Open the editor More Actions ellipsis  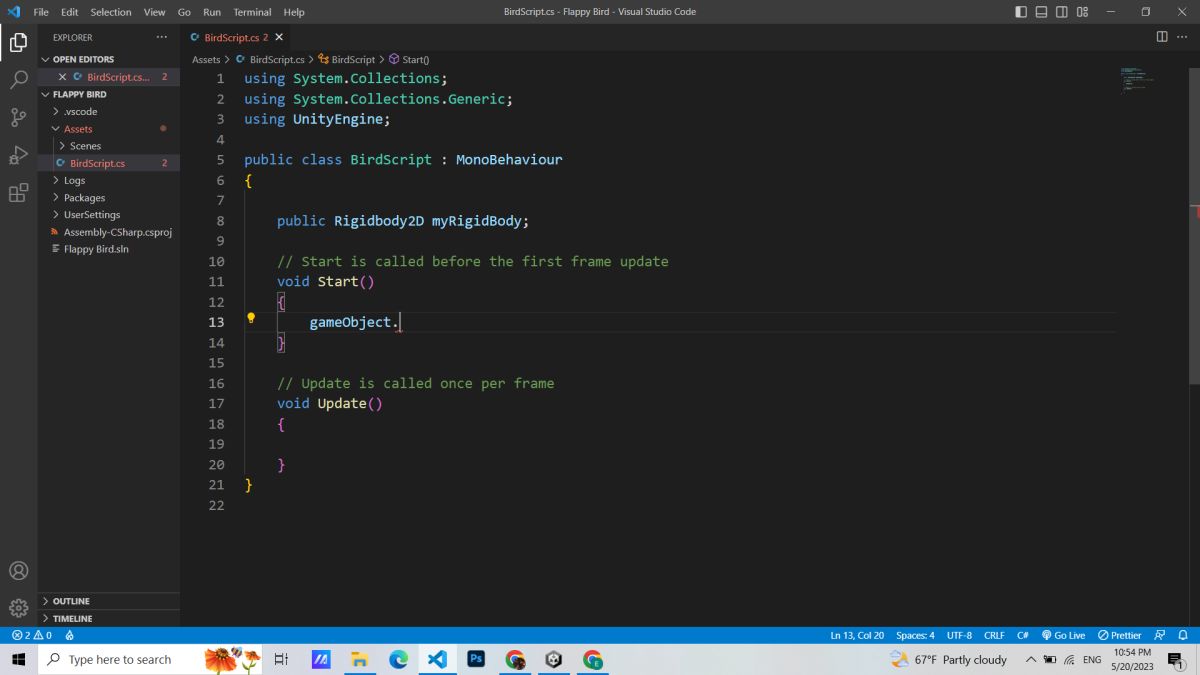1182,37
